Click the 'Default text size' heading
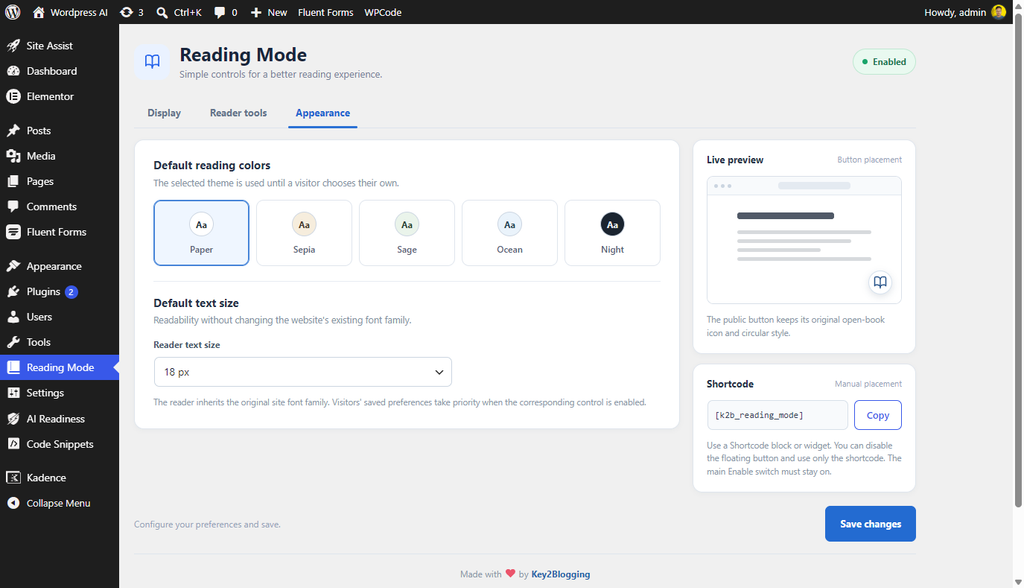1024x588 pixels. coord(196,303)
